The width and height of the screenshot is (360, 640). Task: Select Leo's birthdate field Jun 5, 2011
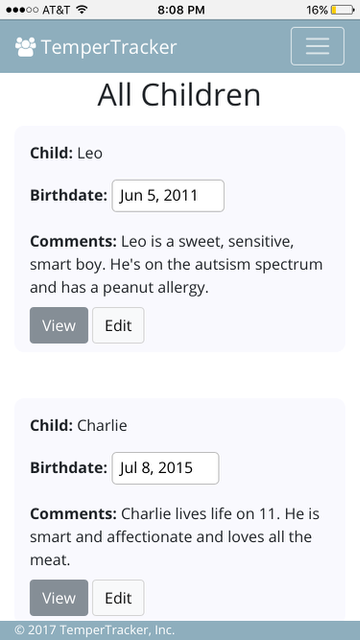[x=168, y=196]
